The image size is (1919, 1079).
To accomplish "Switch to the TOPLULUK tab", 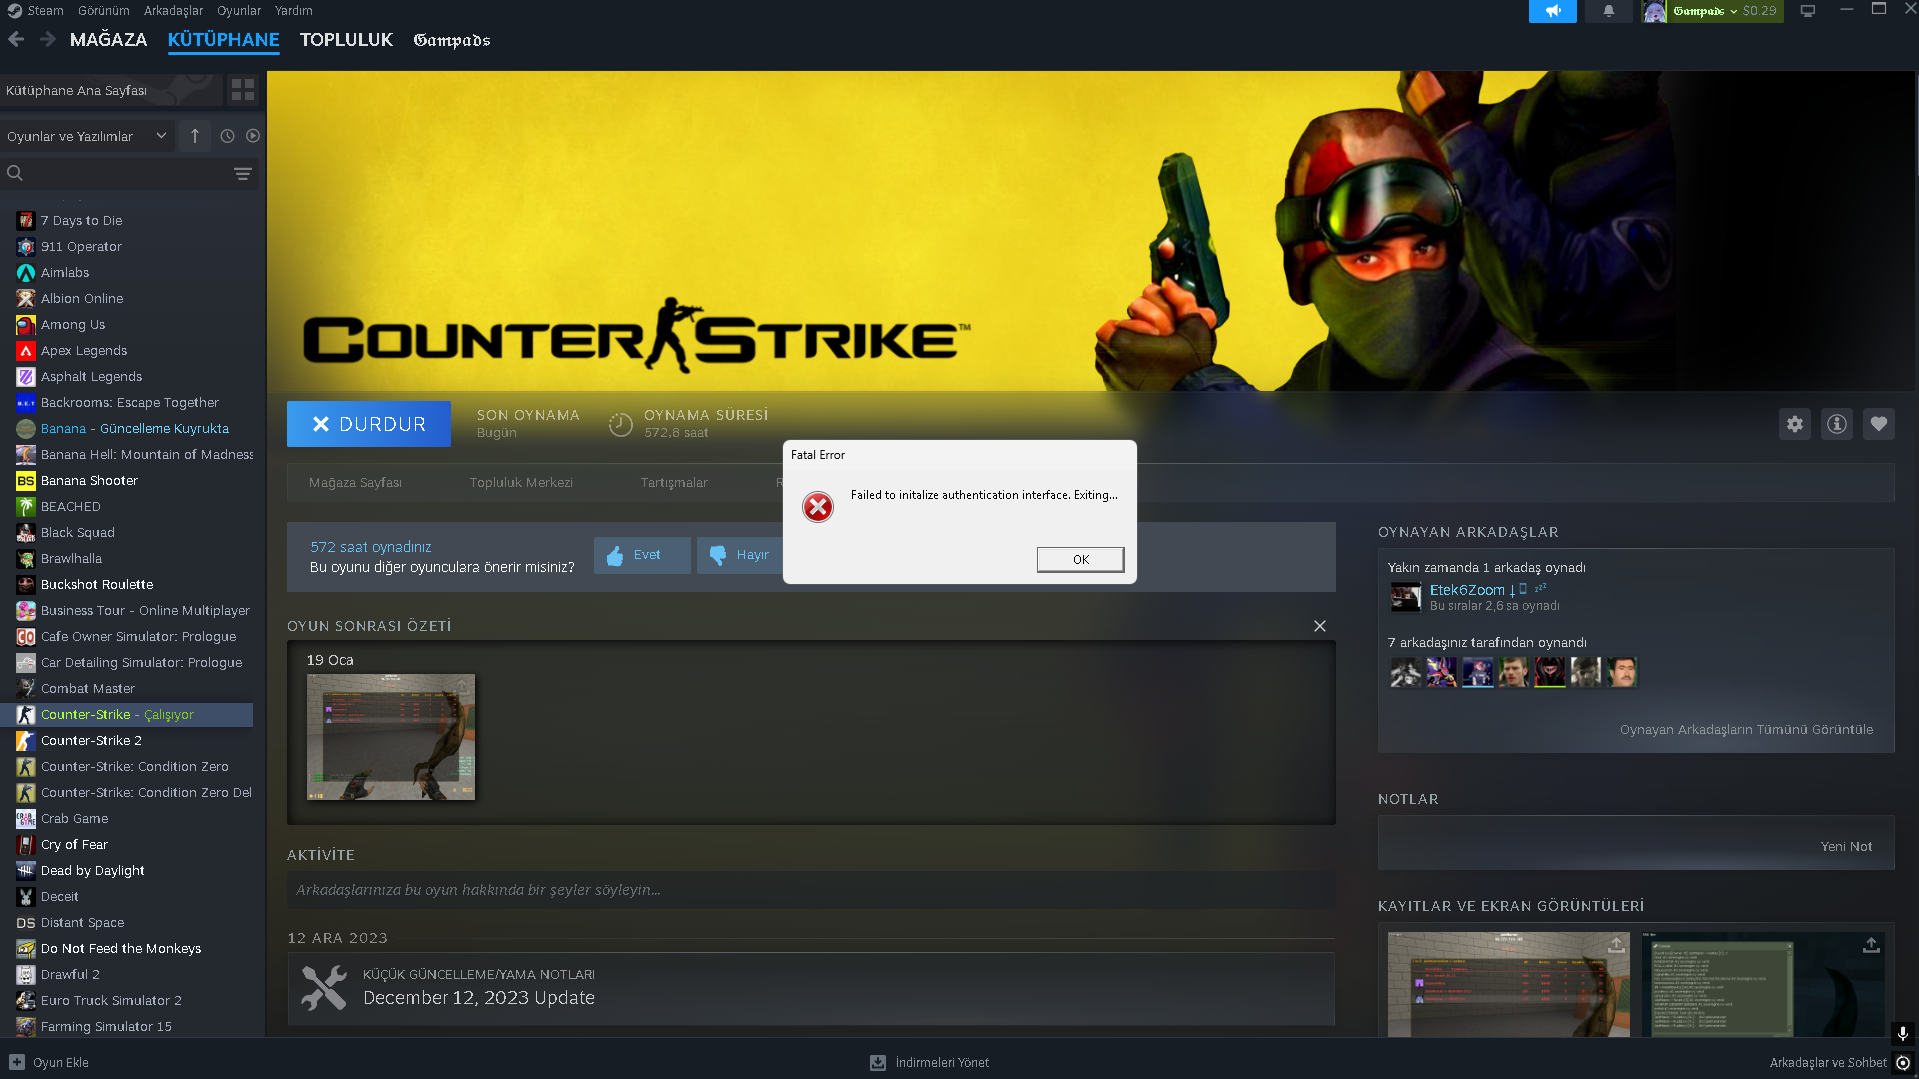I will click(346, 40).
